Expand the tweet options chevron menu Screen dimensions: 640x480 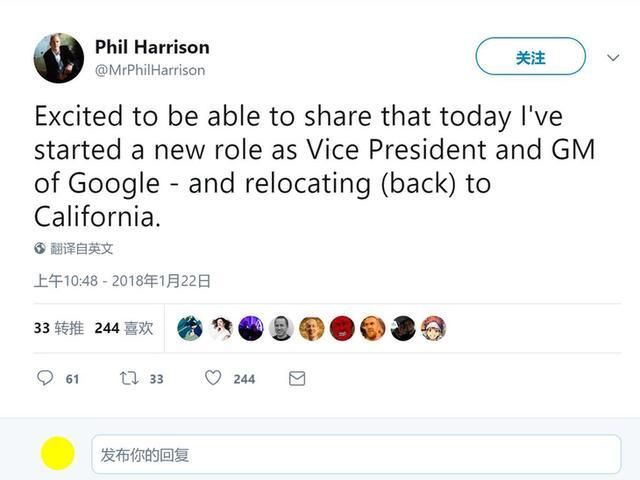pyautogui.click(x=613, y=58)
